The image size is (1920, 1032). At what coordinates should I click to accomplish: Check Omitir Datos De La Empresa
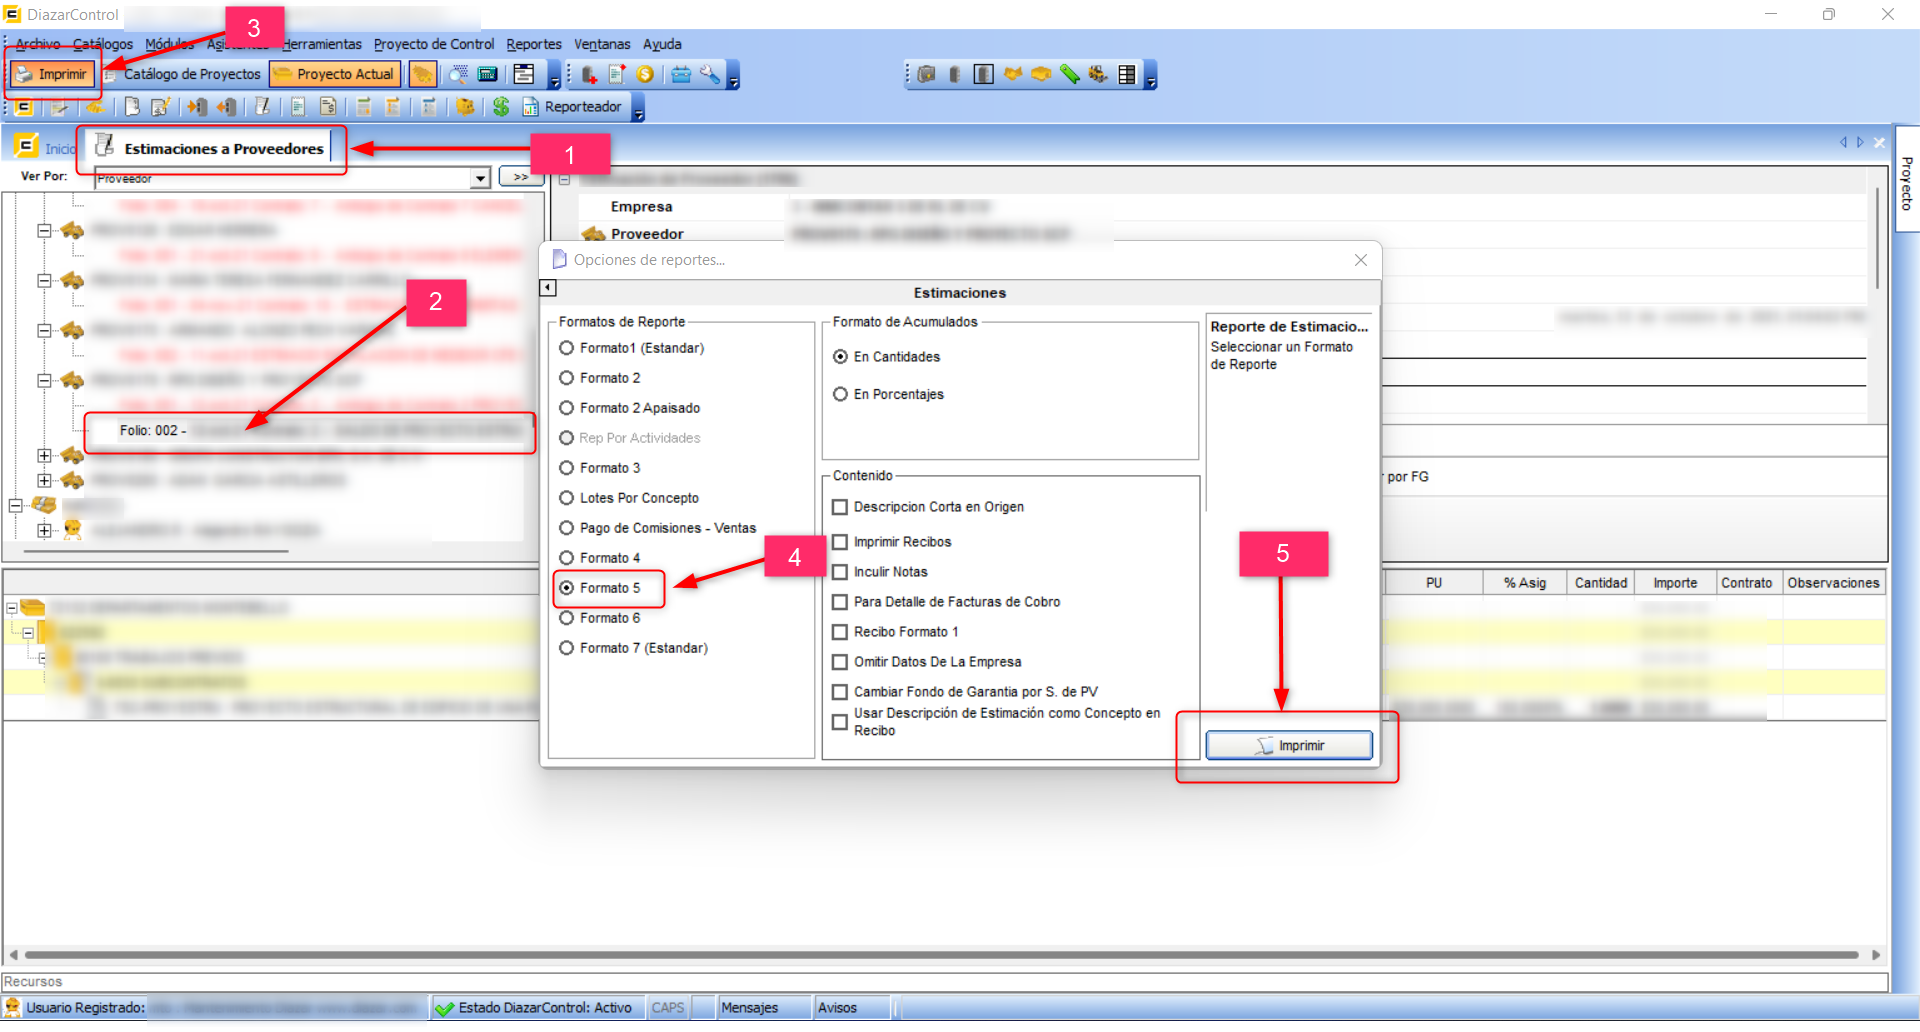pyautogui.click(x=840, y=662)
